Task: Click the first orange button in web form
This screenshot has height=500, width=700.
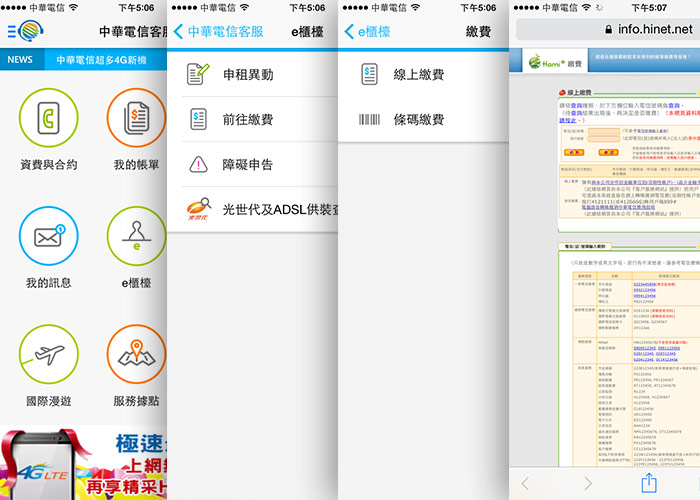Action: [x=574, y=152]
